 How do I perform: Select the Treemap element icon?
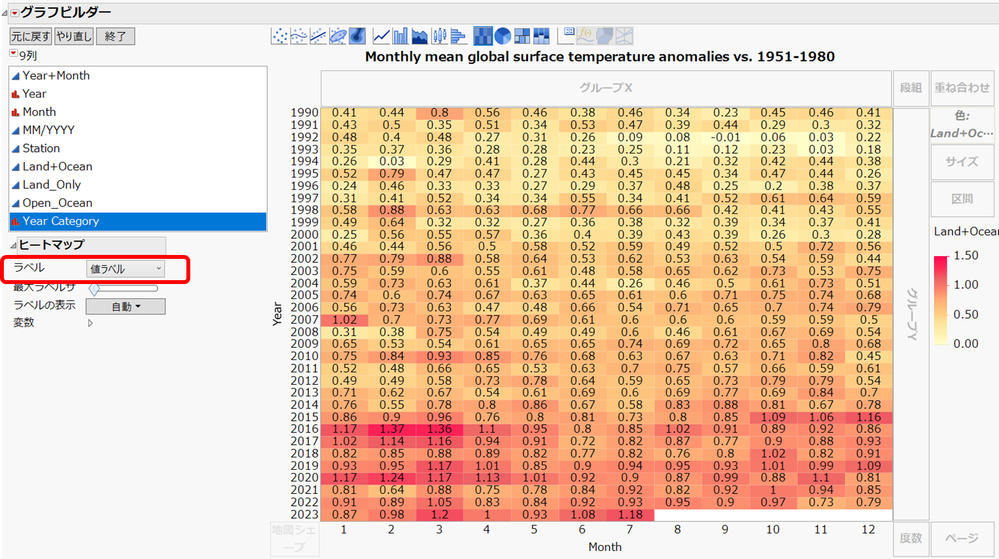click(x=522, y=36)
